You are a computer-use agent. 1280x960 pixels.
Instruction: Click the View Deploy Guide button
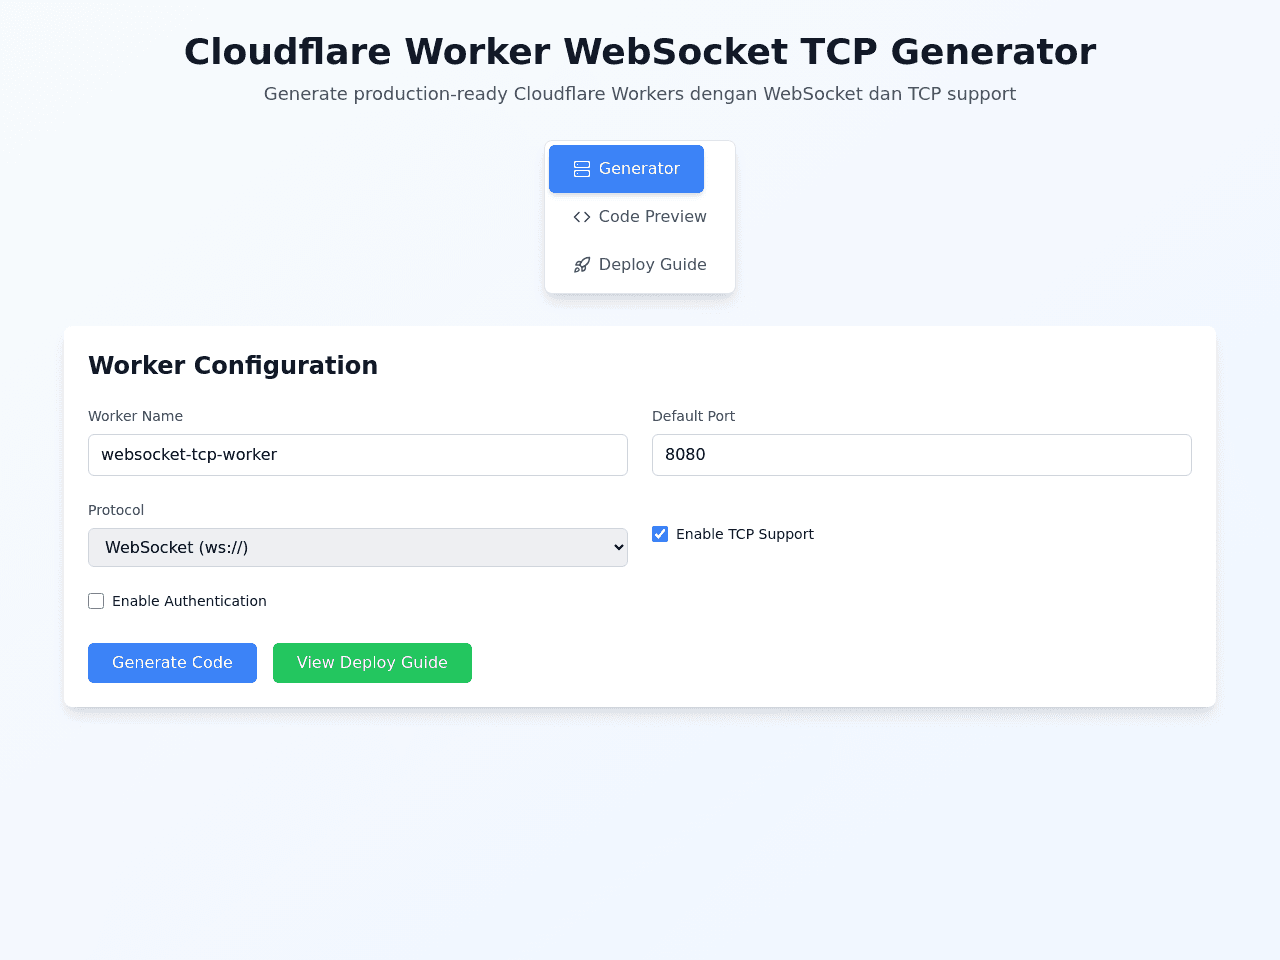pos(372,663)
